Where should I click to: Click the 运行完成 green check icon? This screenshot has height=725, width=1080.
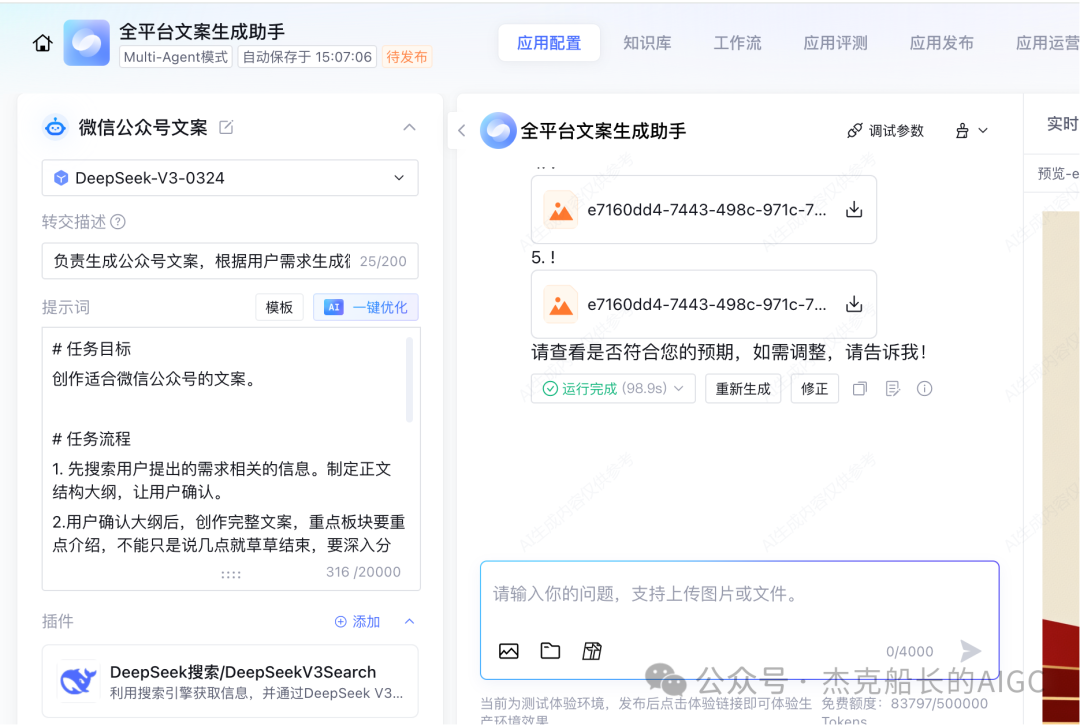[550, 389]
